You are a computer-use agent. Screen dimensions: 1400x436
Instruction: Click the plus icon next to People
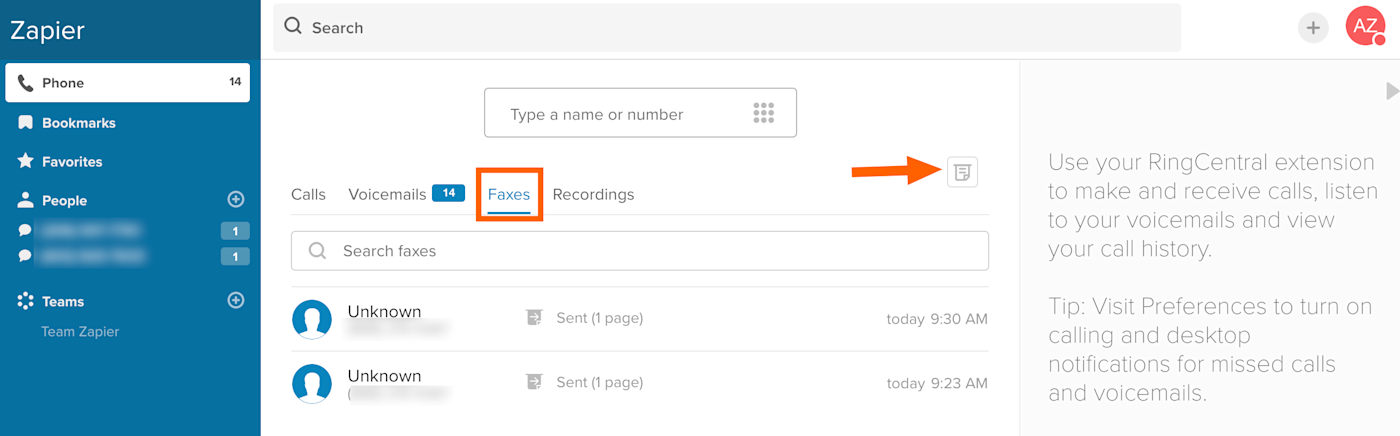(236, 200)
